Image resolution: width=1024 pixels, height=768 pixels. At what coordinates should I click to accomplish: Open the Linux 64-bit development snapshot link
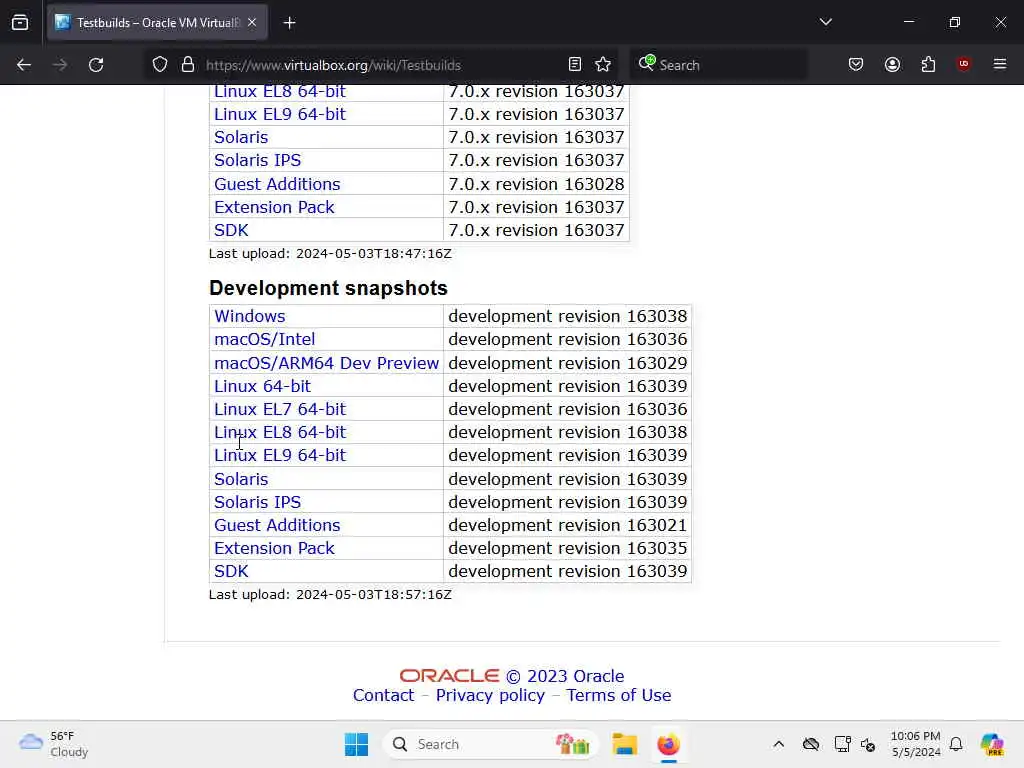coord(263,386)
